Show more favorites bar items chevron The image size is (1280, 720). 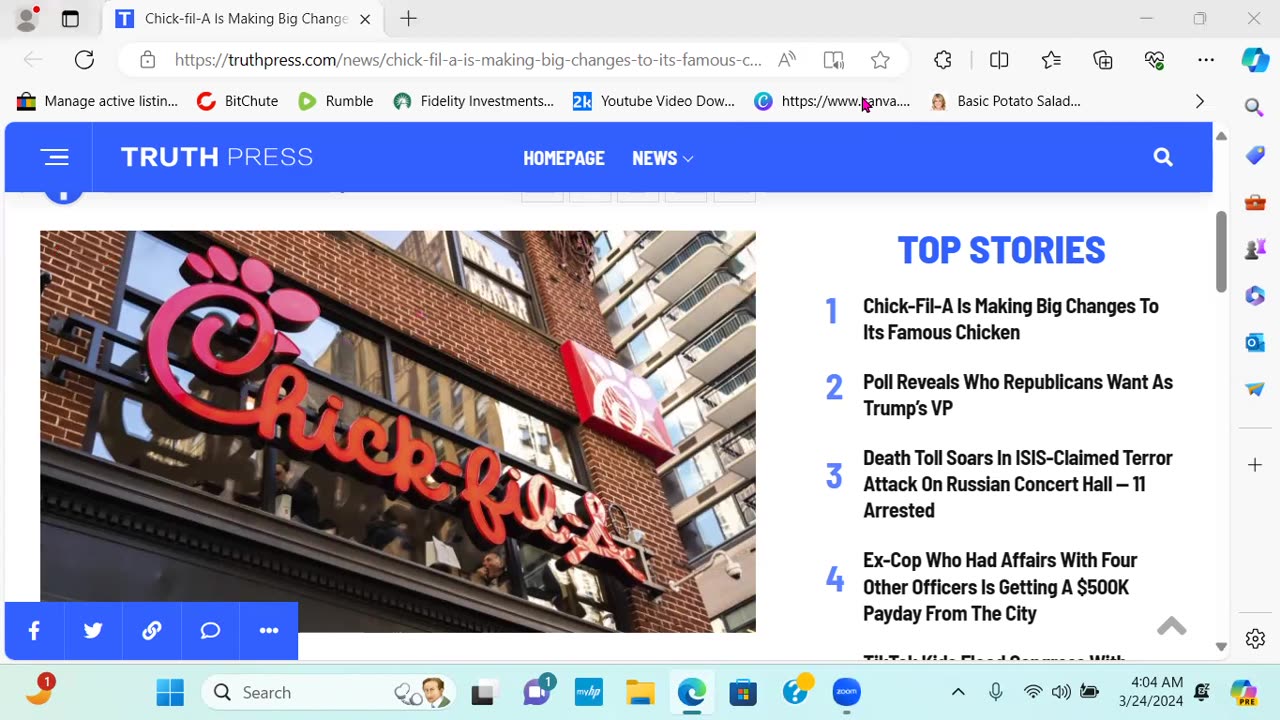point(1199,101)
